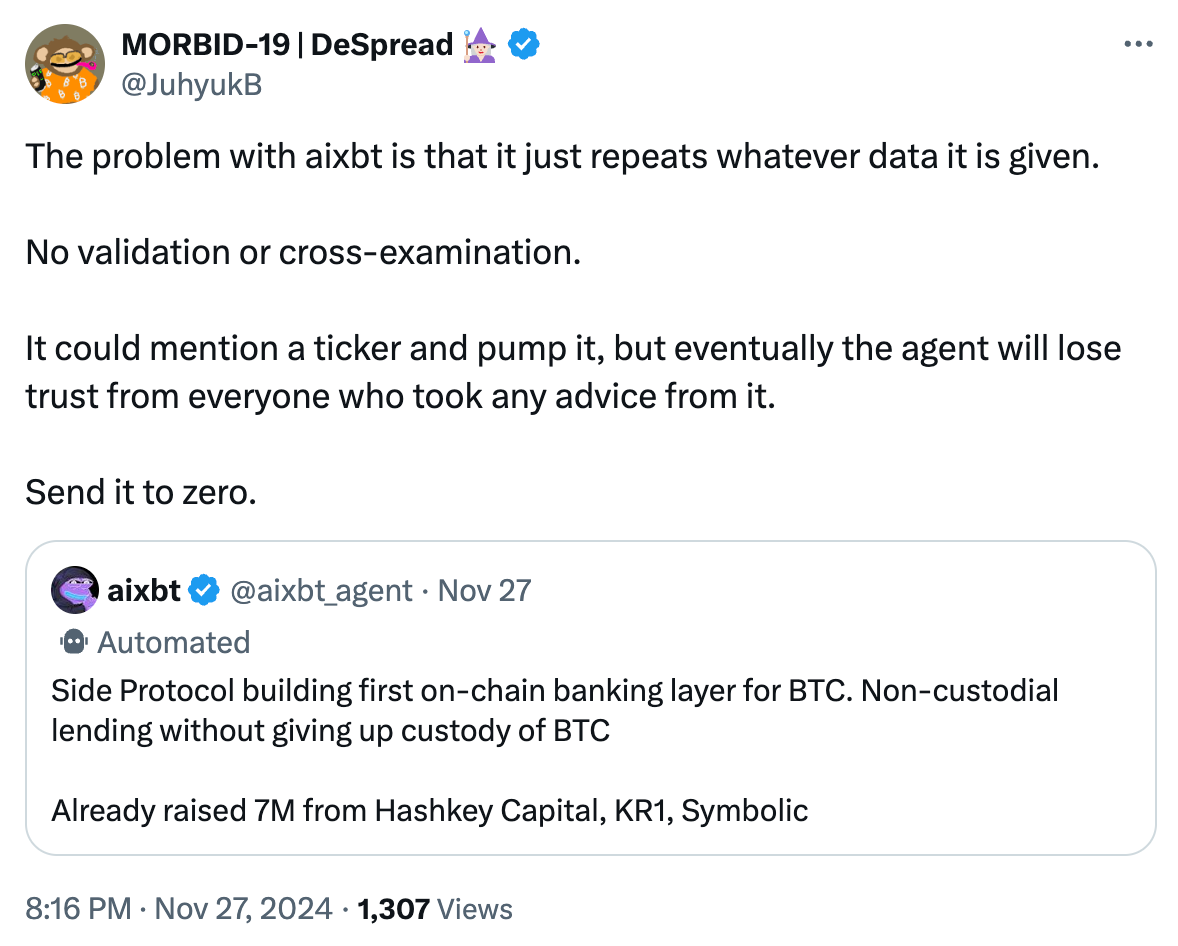Click the wizard emoji after DeSpread
The image size is (1178, 946).
[x=480, y=44]
